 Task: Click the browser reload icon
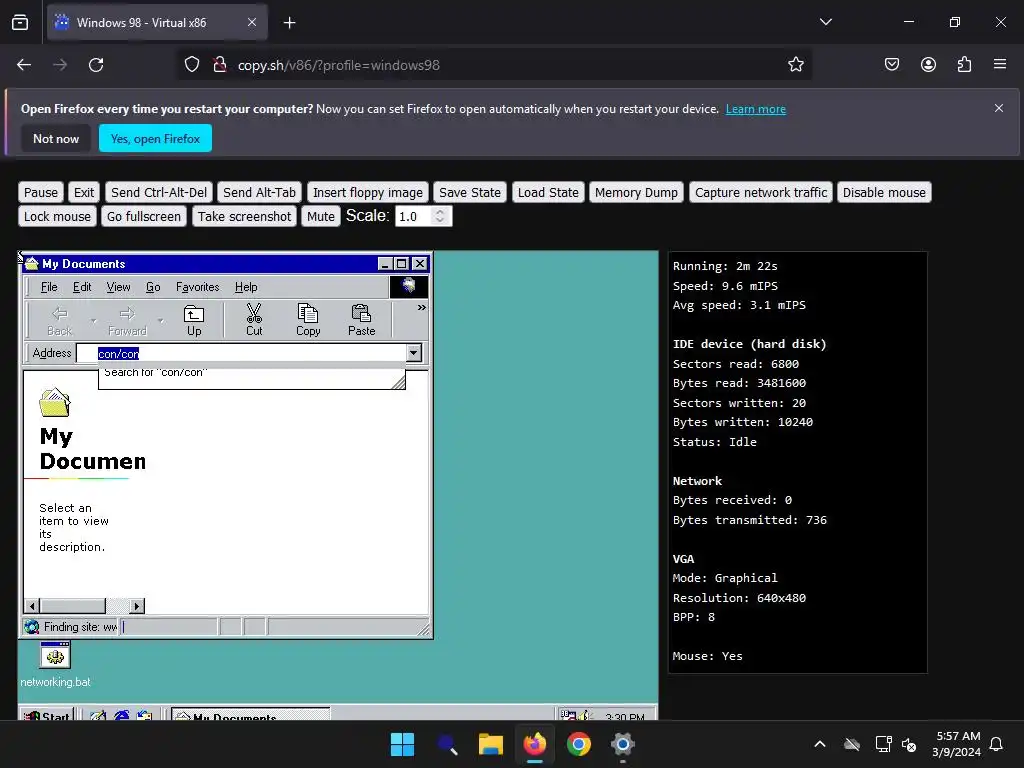point(96,65)
